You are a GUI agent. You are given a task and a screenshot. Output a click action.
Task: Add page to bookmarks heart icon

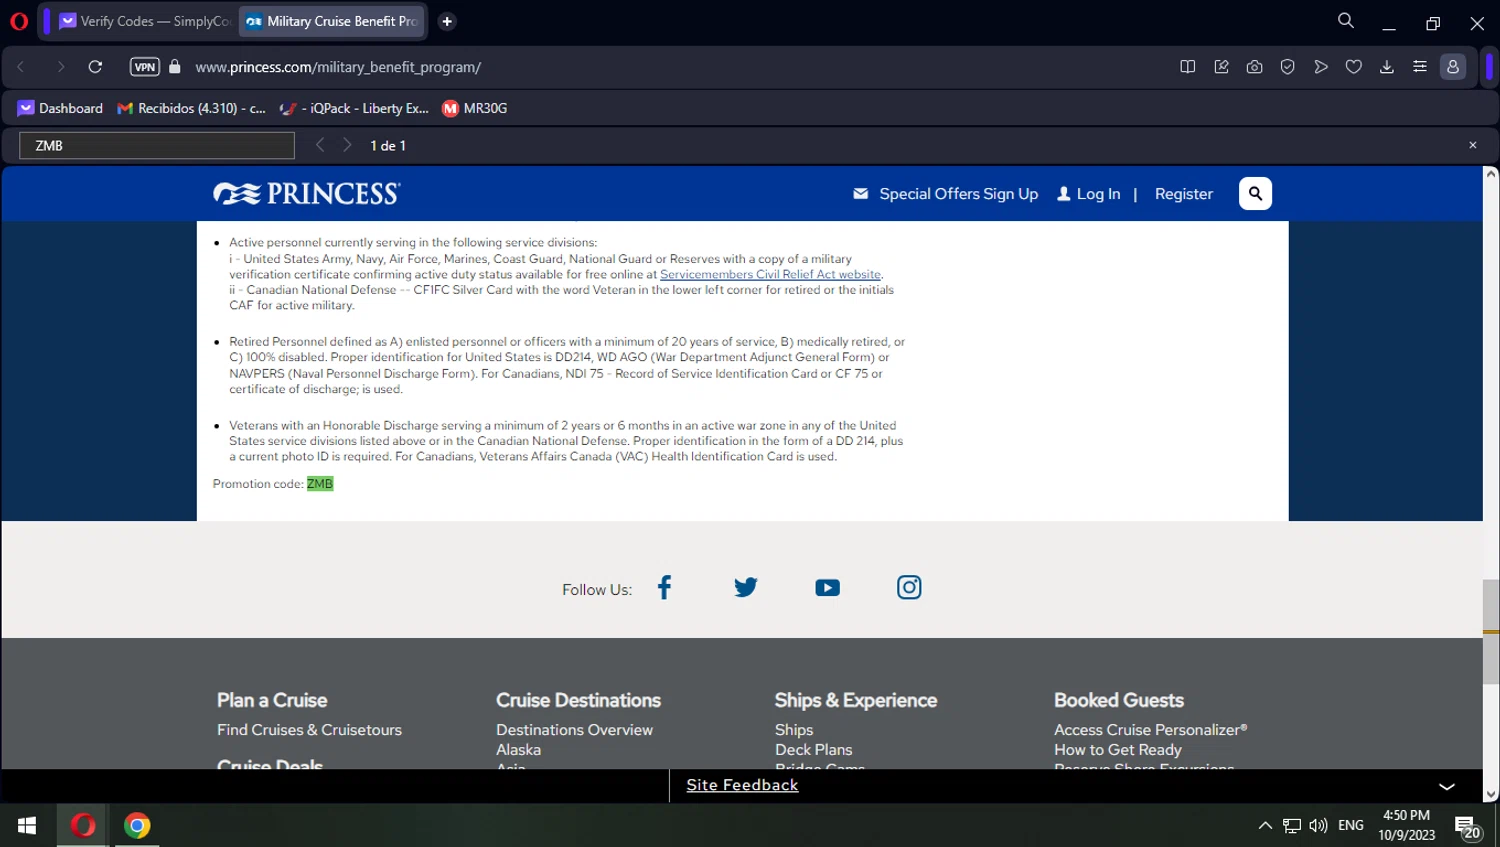1354,67
